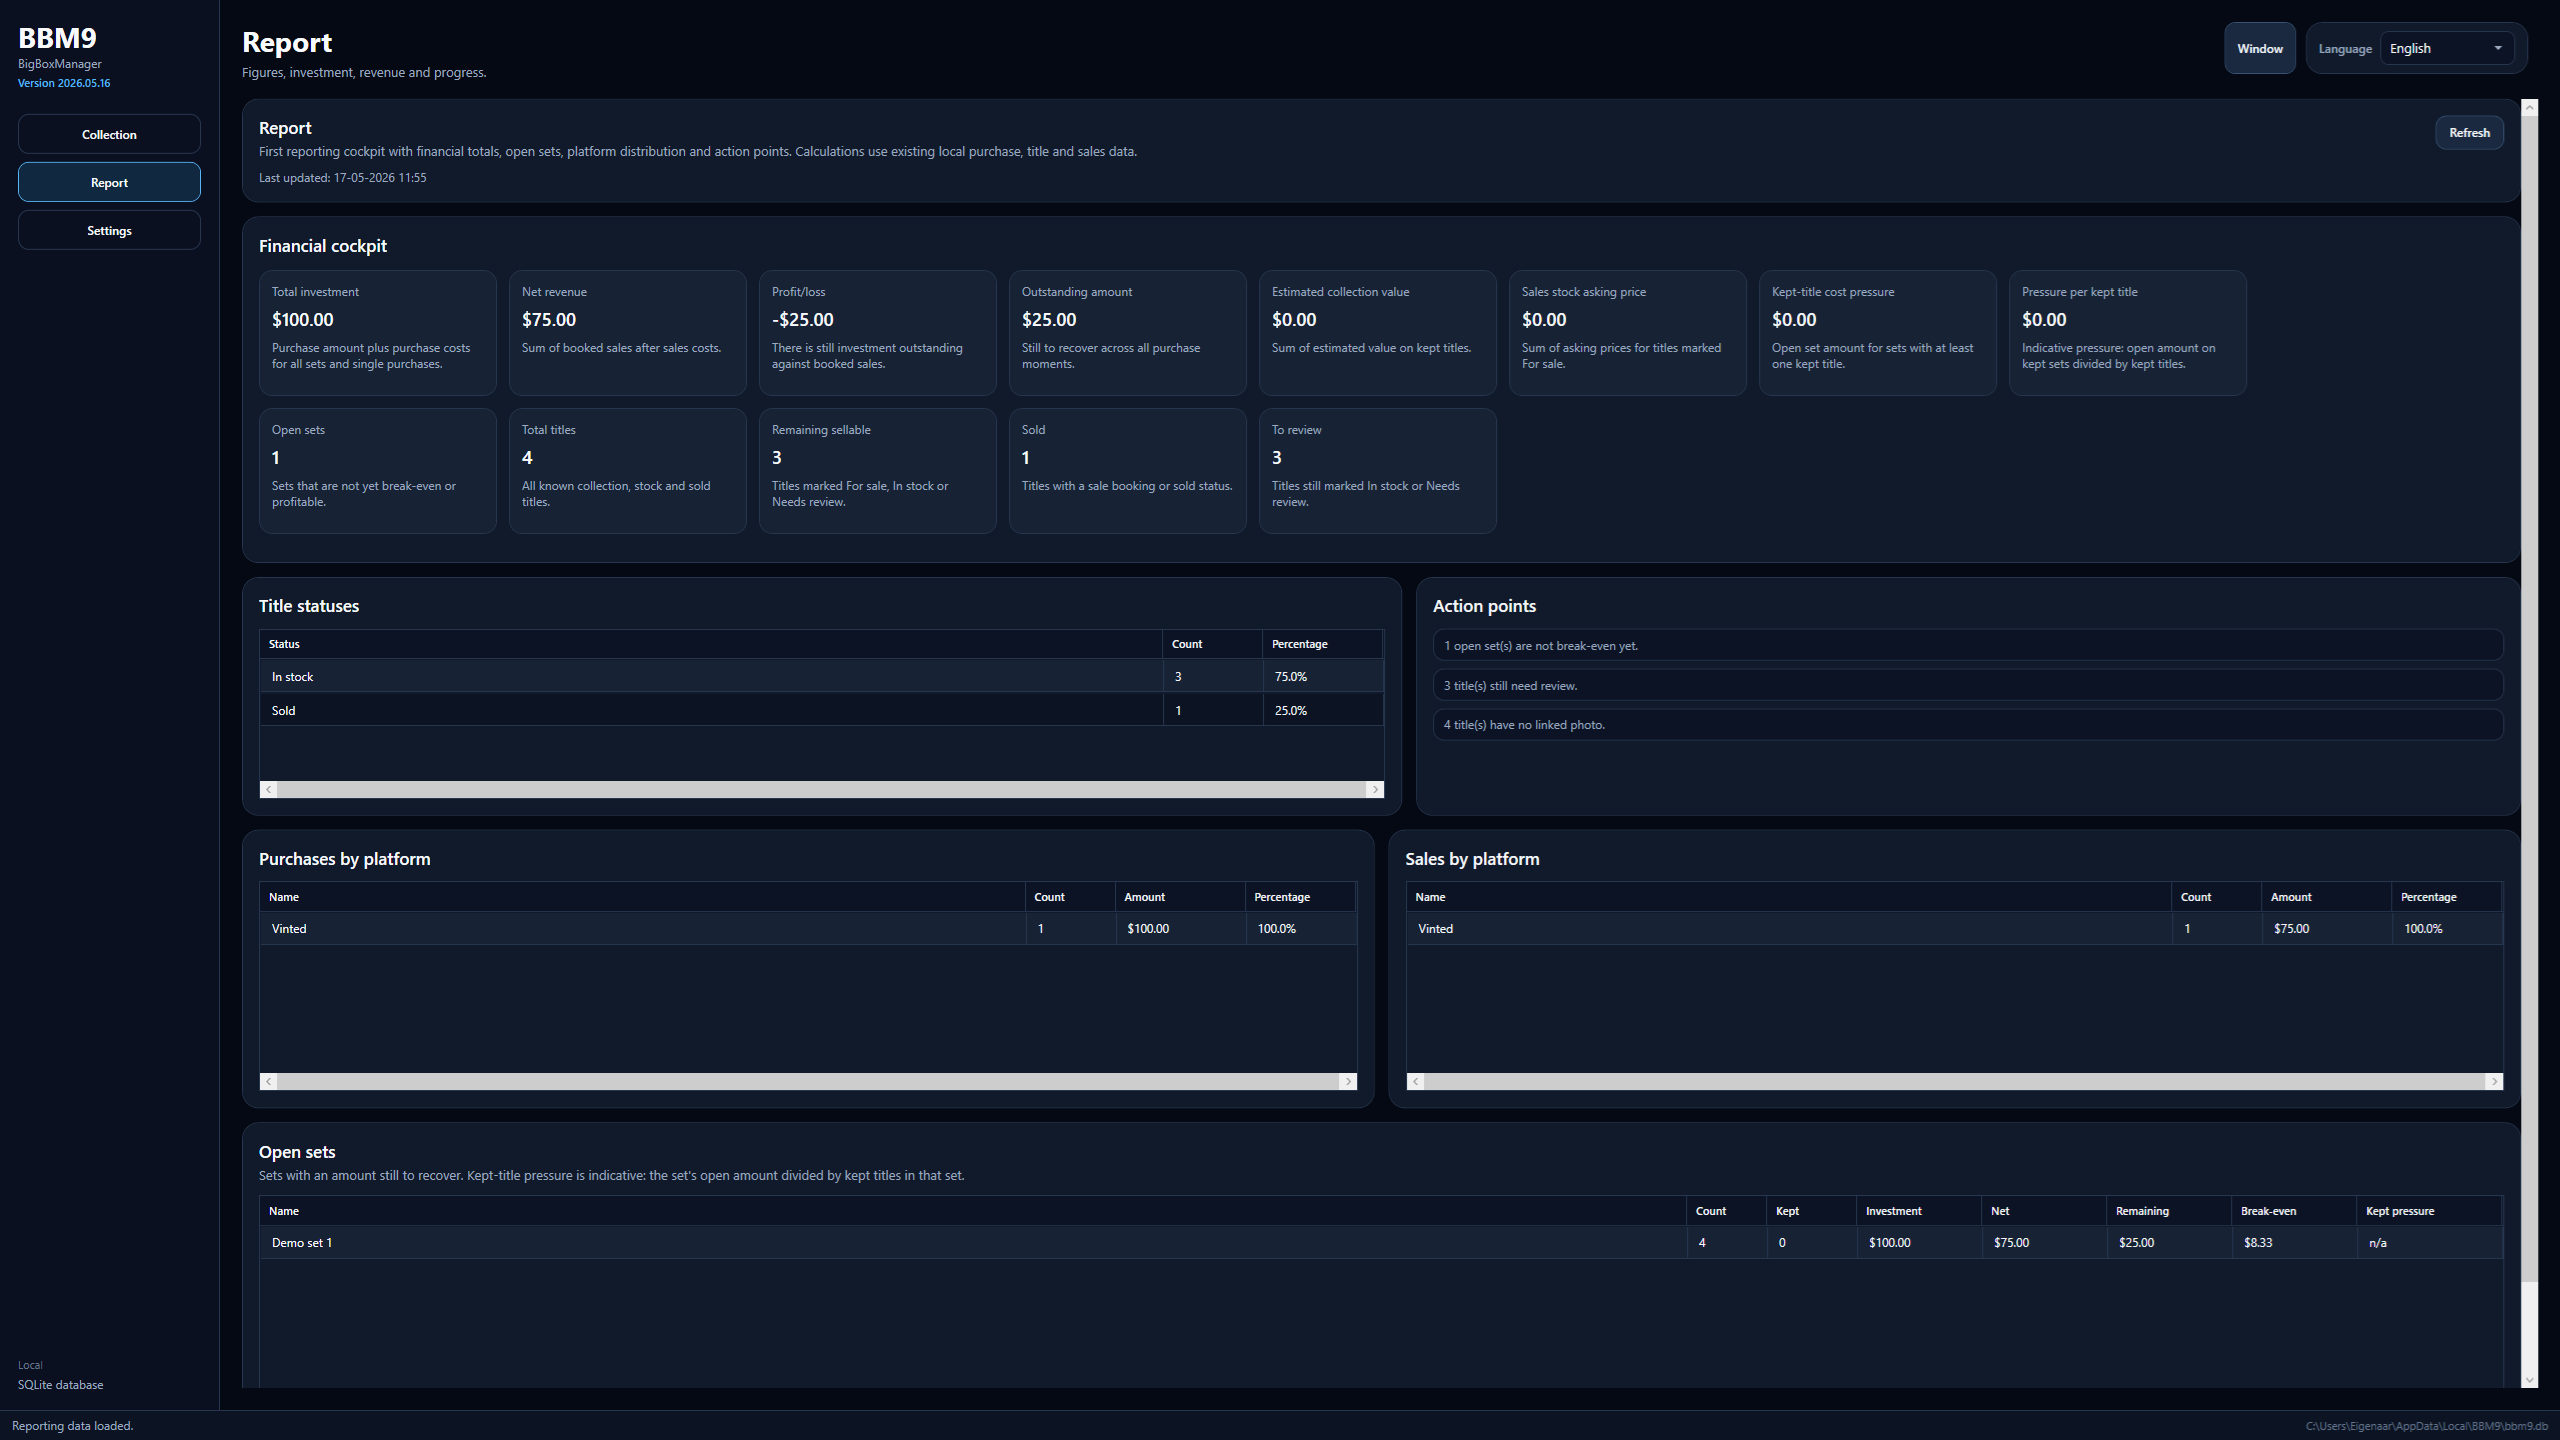Click Purchases by platform left scroll arrow
2560x1440 pixels.
tap(268, 1081)
